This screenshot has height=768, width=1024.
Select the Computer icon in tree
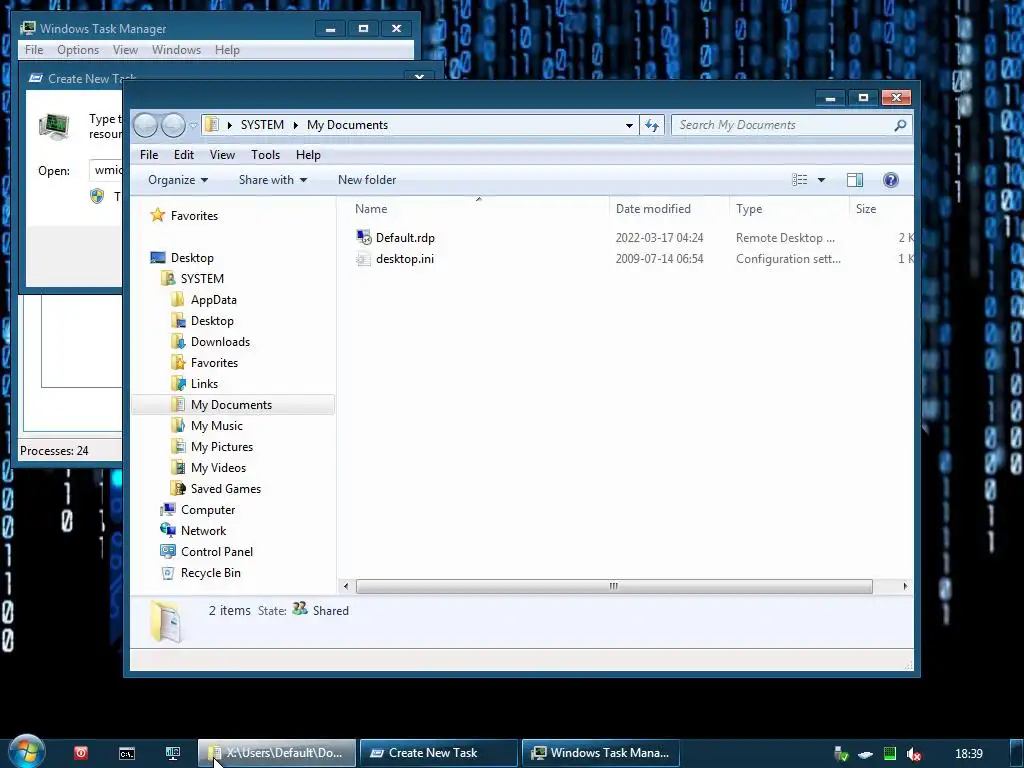168,509
